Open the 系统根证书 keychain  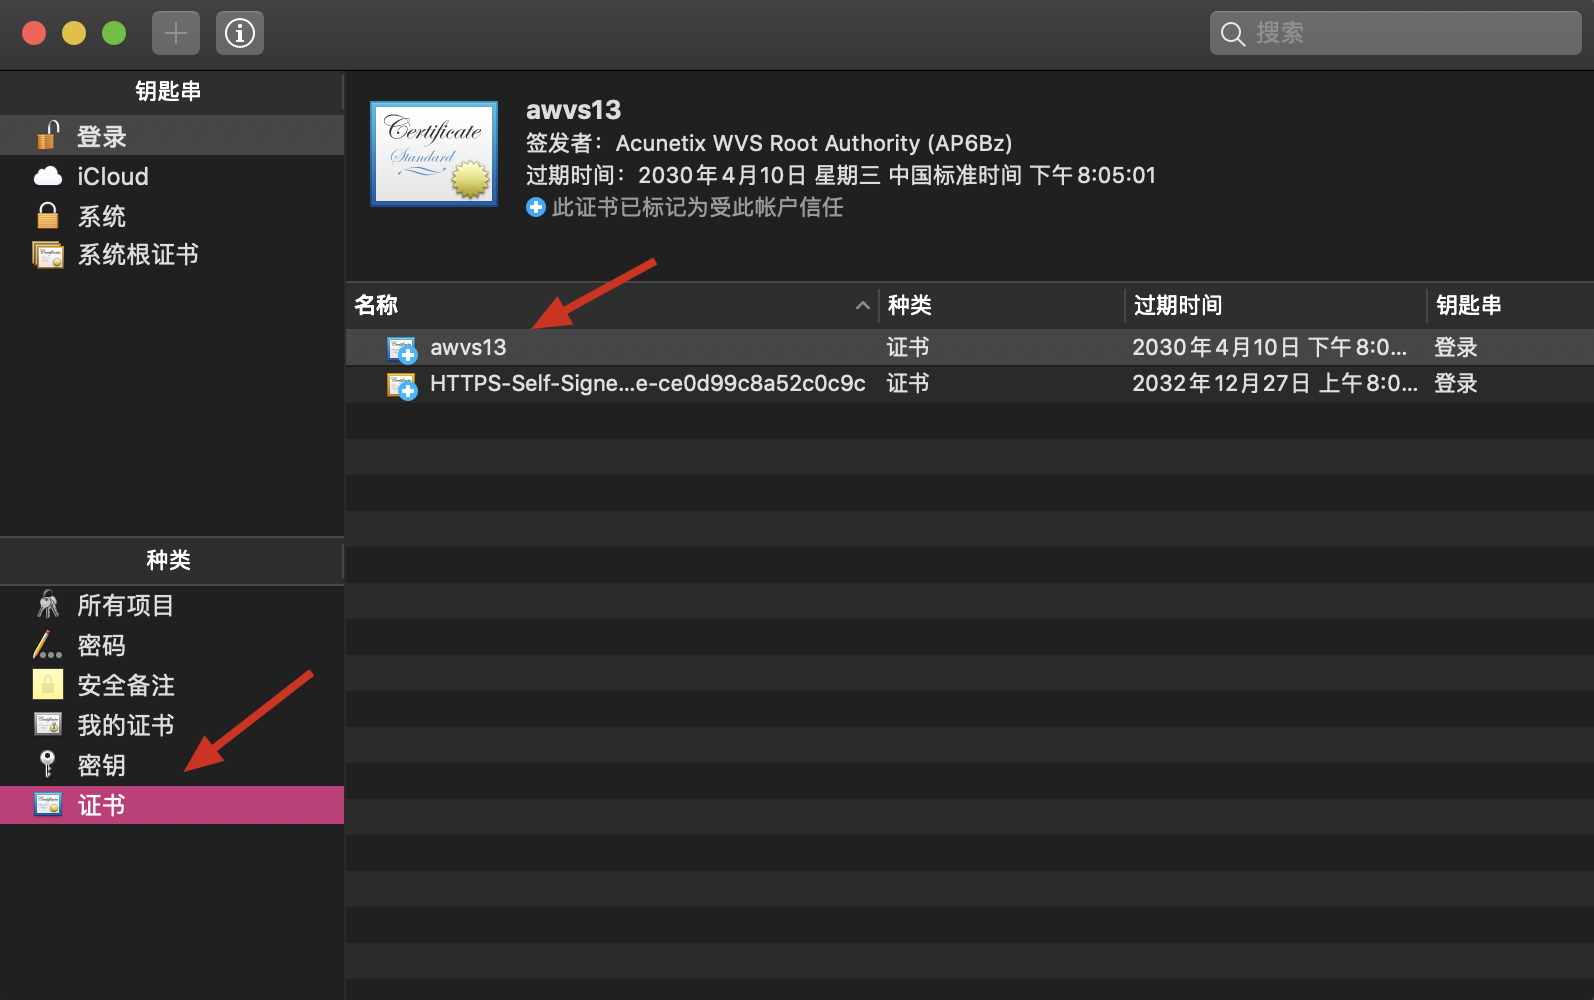(138, 255)
